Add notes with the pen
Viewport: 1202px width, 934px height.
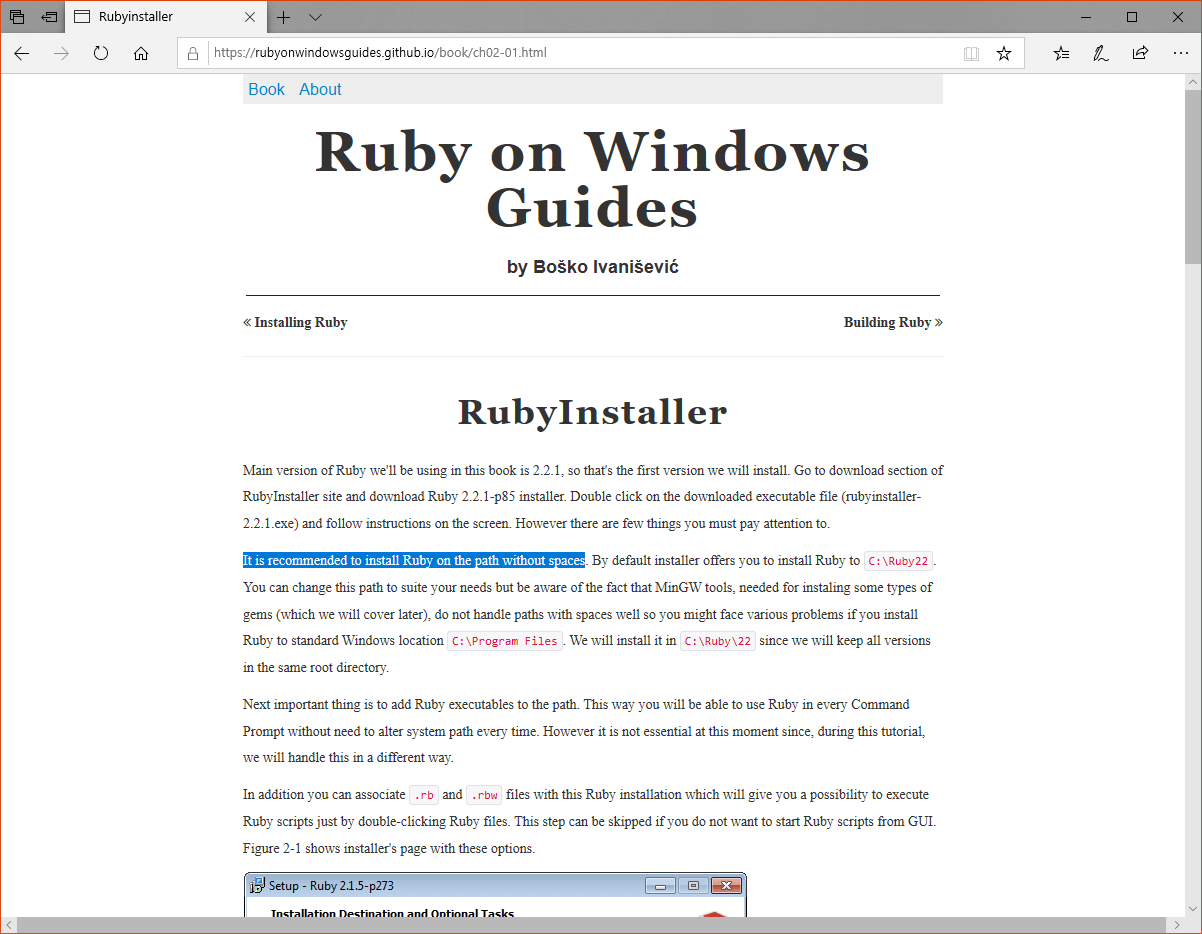click(1100, 53)
